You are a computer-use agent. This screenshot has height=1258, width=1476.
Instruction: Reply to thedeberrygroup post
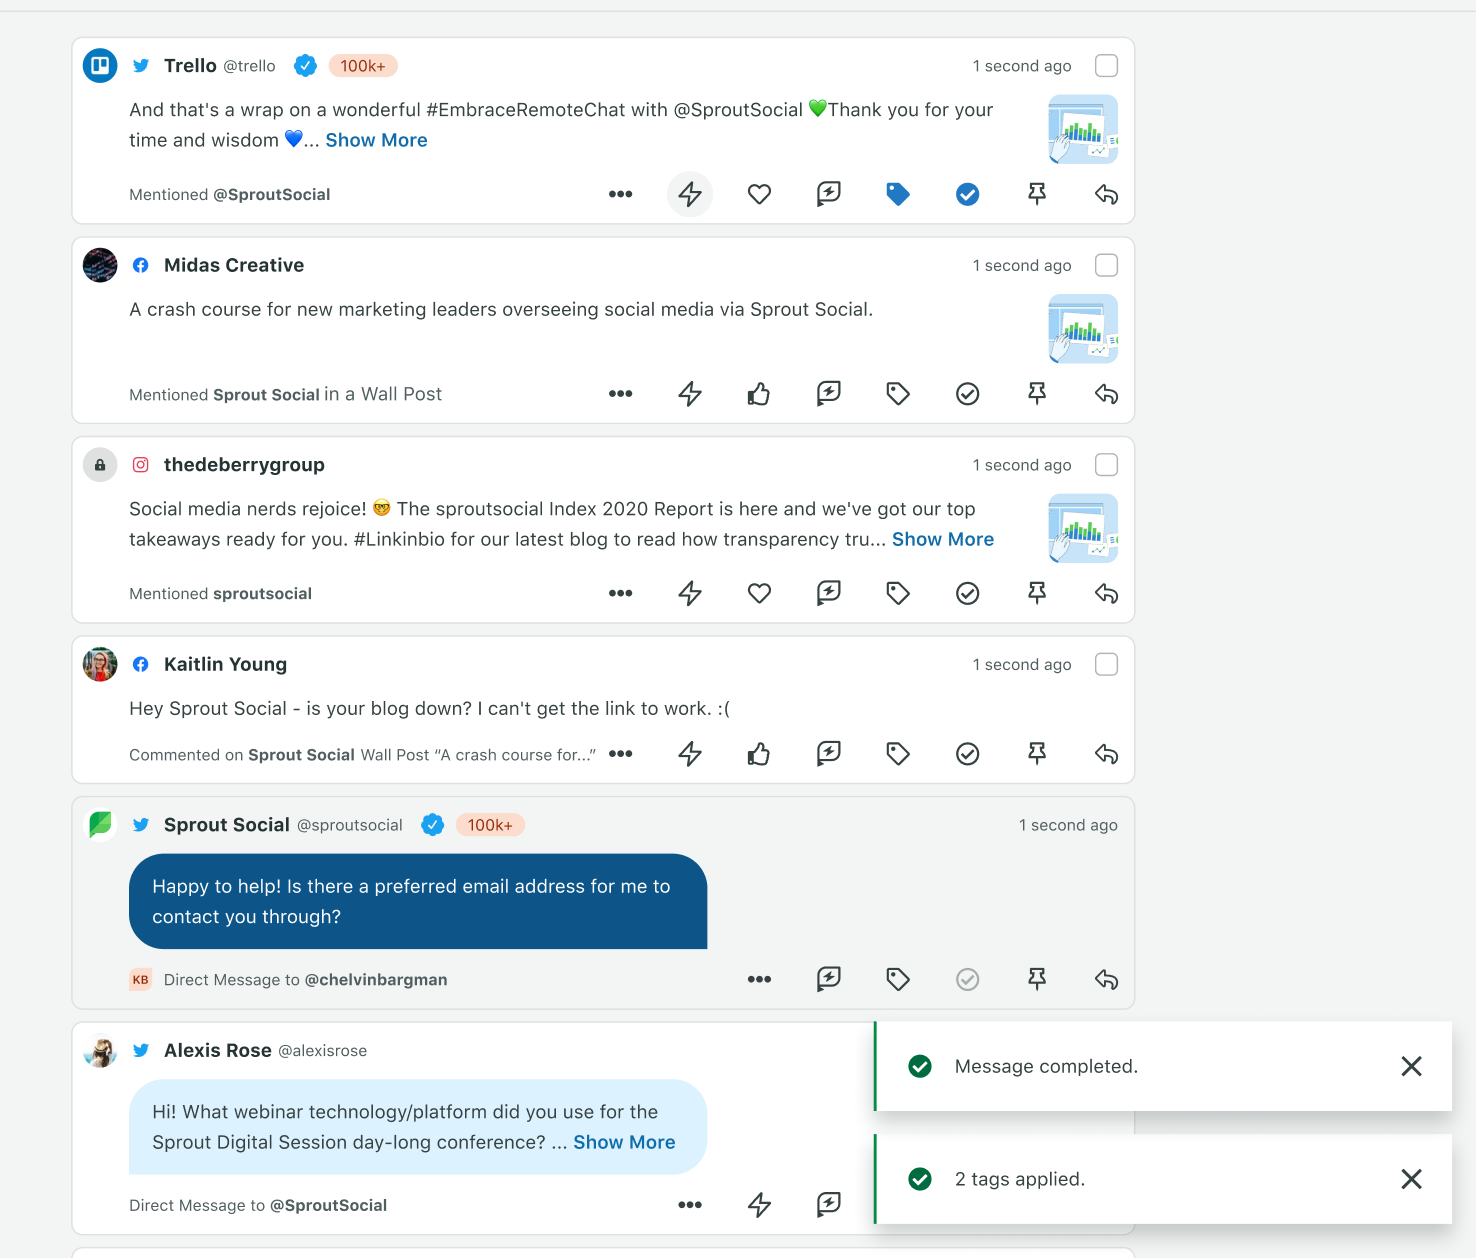(1106, 593)
